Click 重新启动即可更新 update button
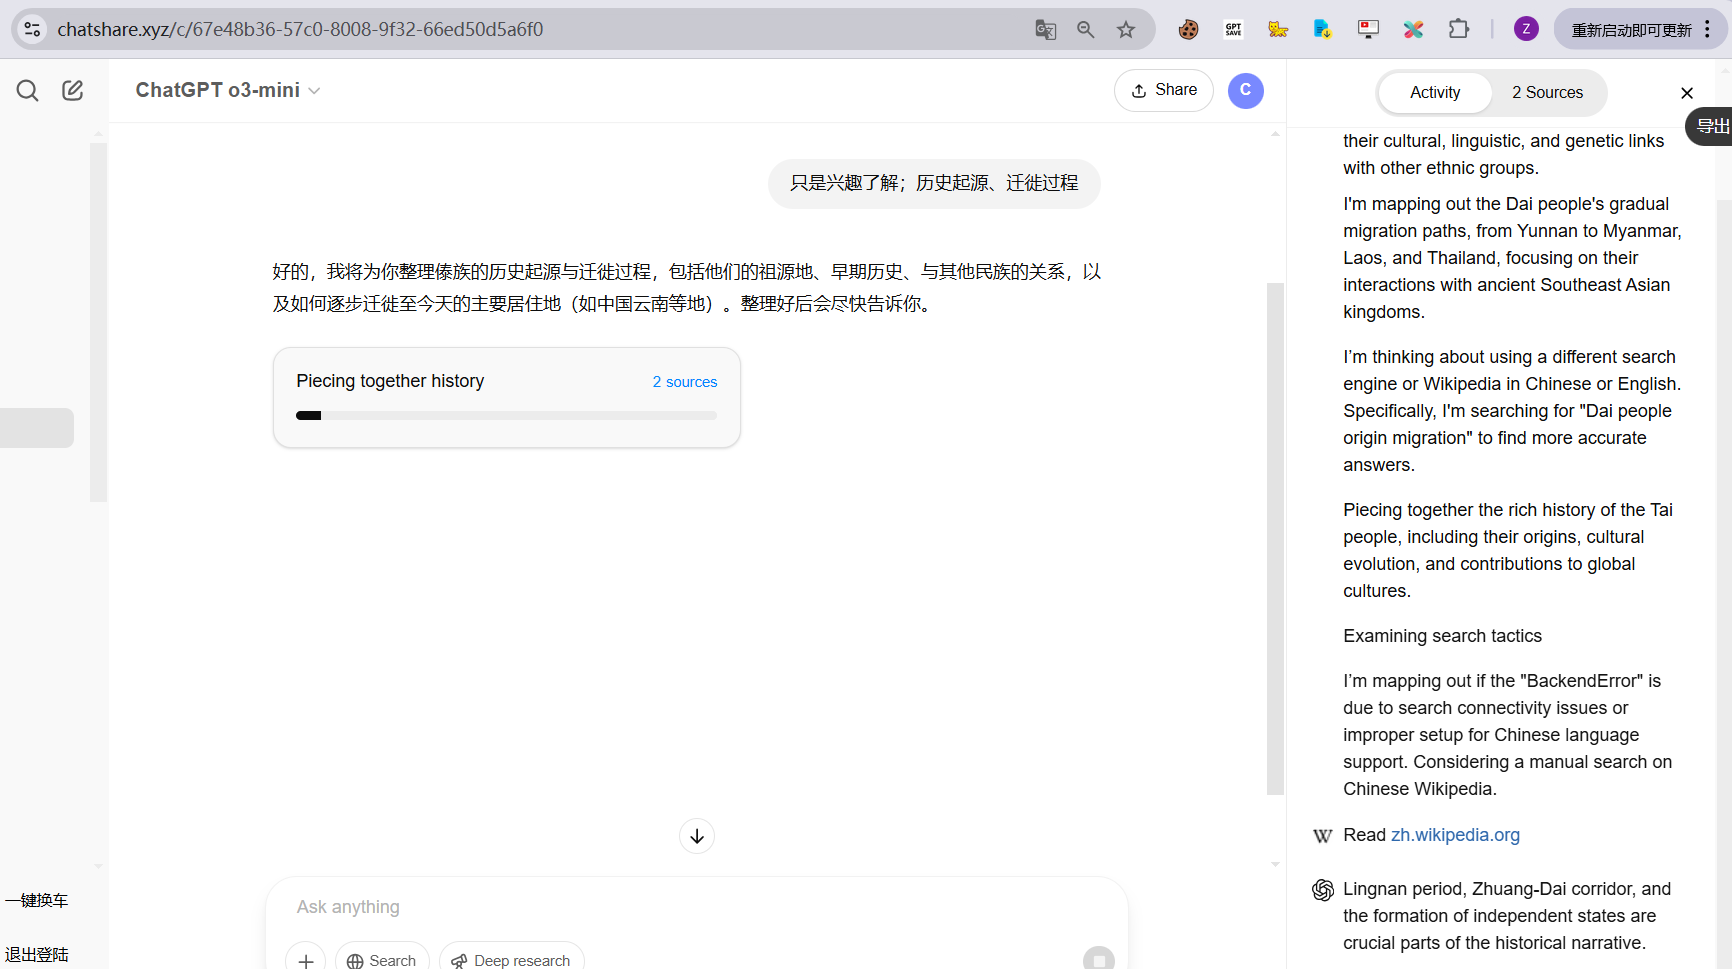Viewport: 1732px width, 969px height. [x=1631, y=30]
